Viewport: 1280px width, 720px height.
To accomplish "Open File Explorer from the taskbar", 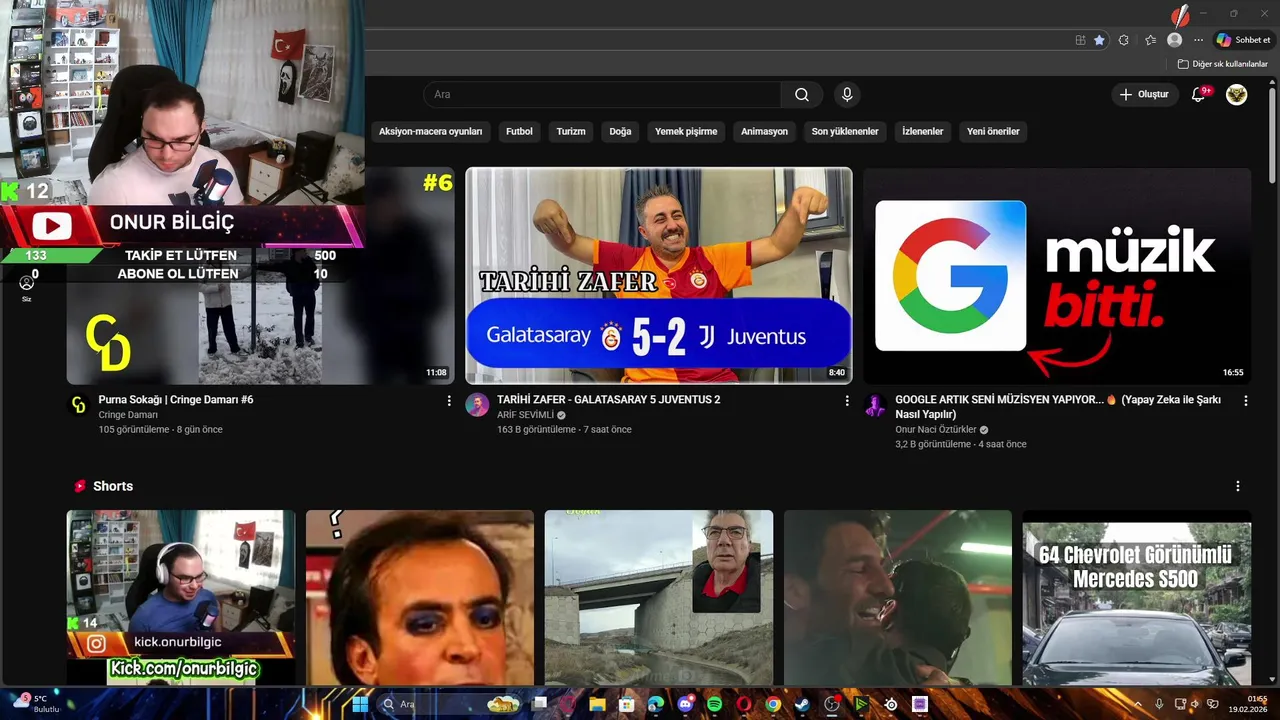I will pyautogui.click(x=597, y=704).
